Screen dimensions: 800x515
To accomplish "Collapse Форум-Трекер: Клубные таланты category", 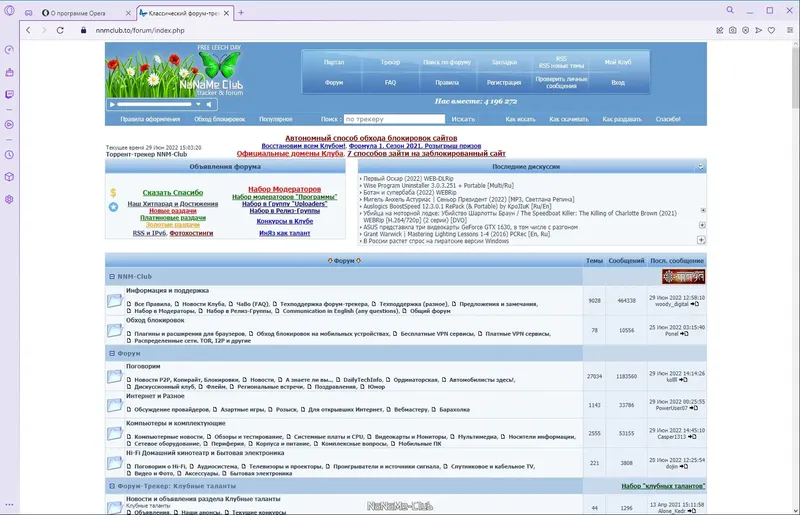I will [112, 486].
